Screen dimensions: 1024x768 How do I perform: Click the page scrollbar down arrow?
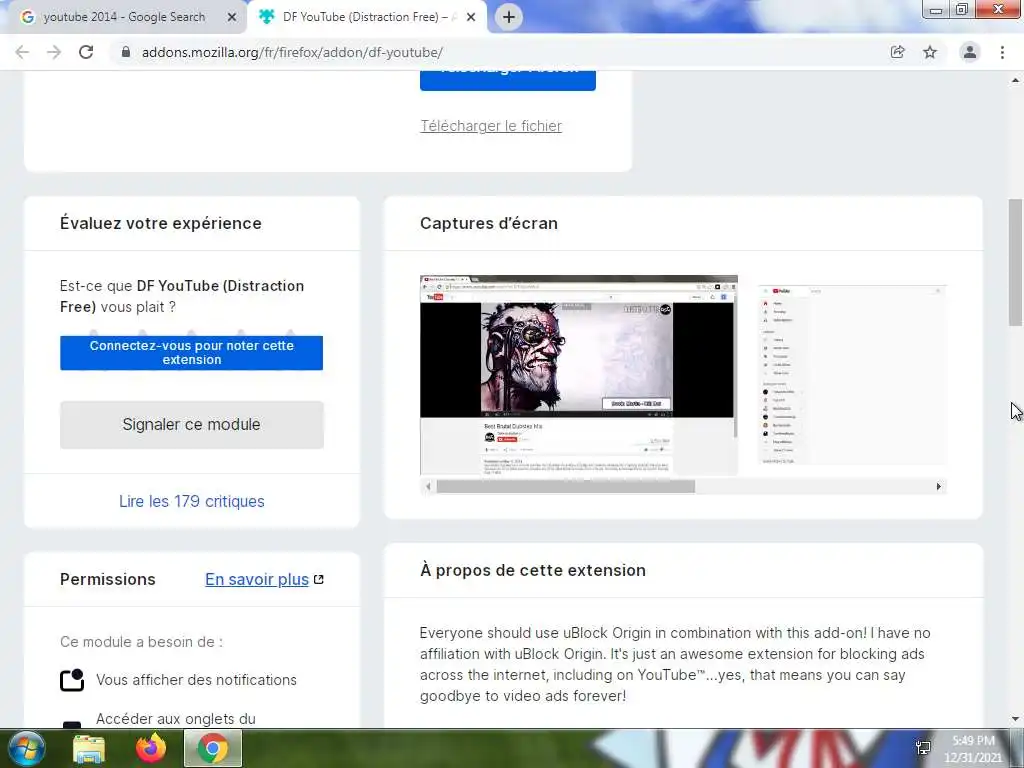click(x=1015, y=719)
